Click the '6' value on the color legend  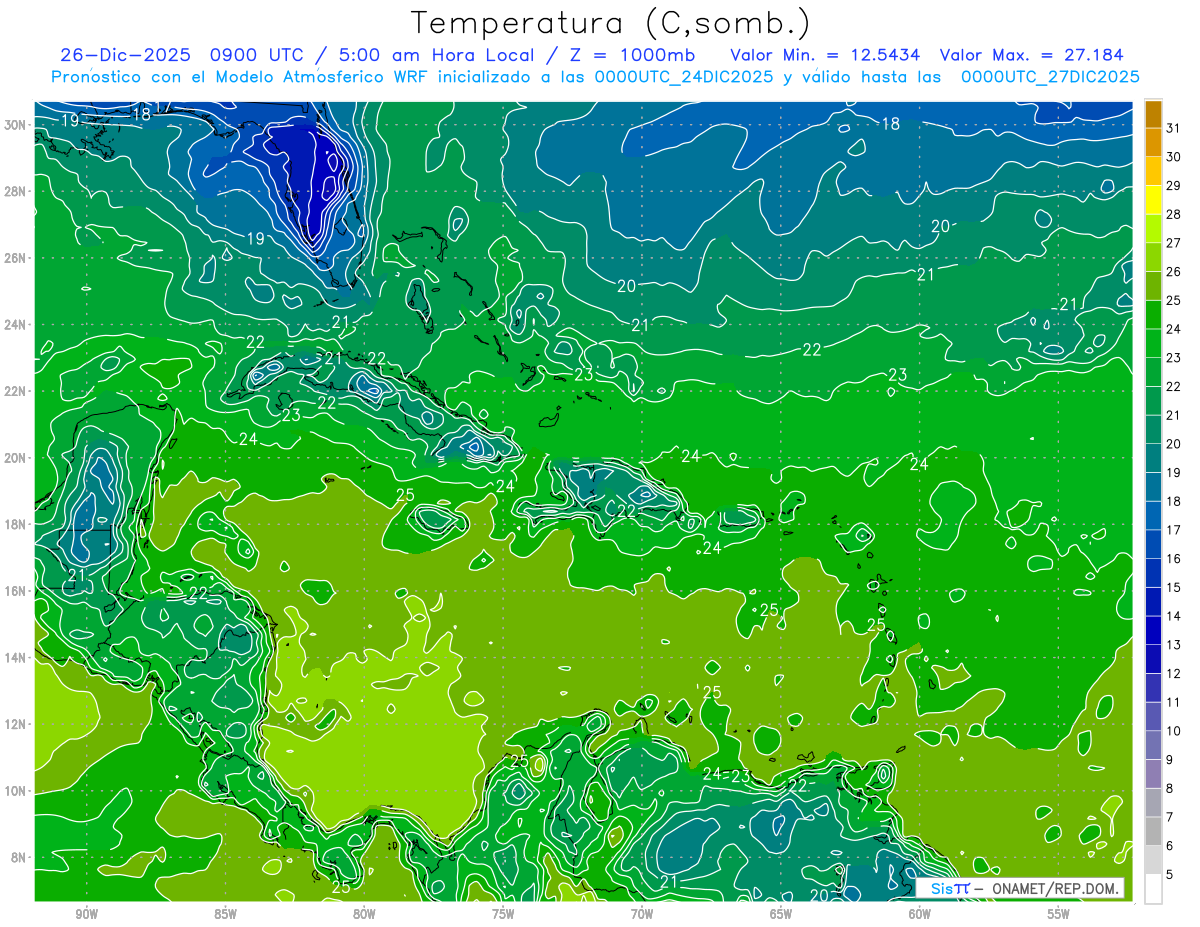coord(1169,846)
